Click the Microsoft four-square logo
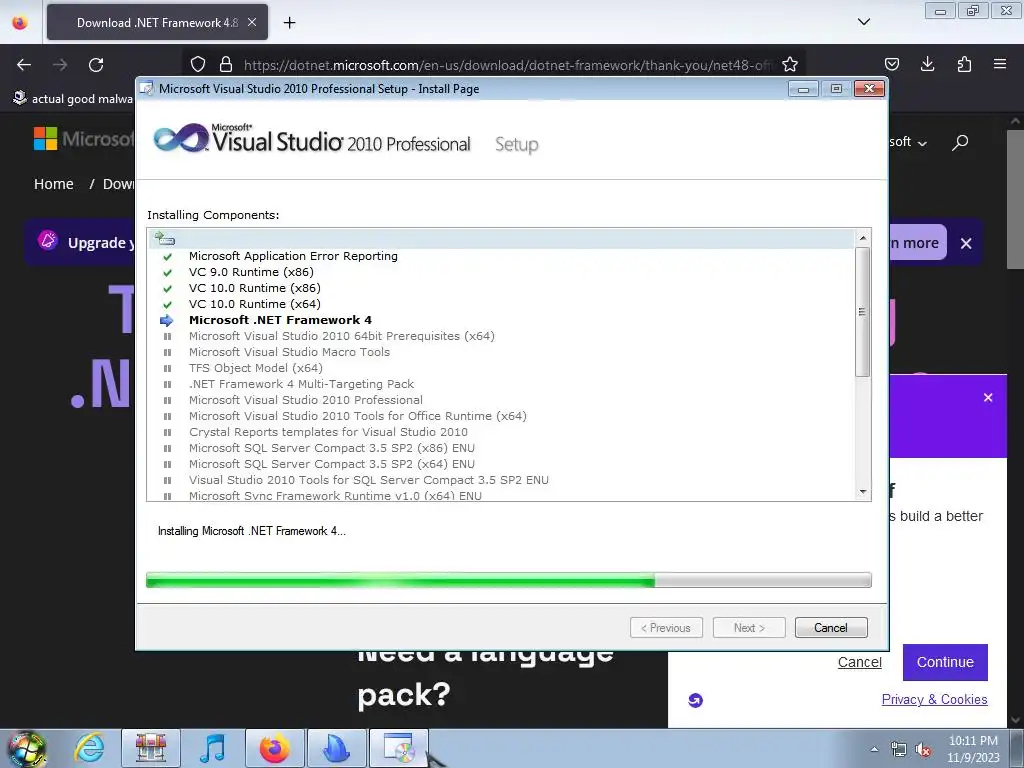Image resolution: width=1024 pixels, height=768 pixels. pos(45,138)
